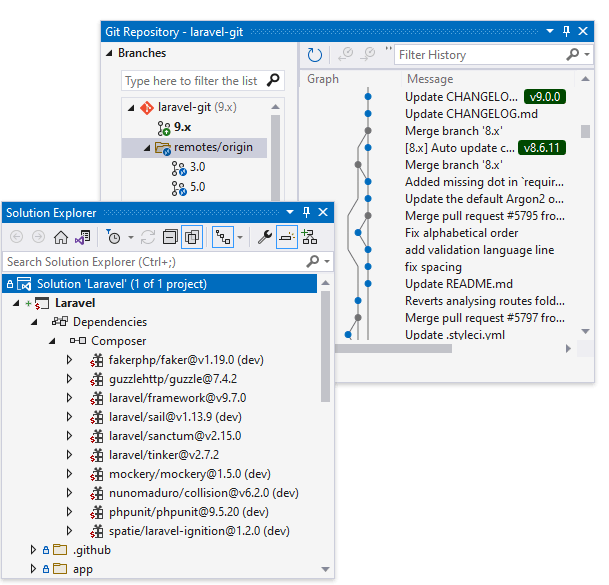Click spatie/laravel-ignition package icon

[97, 531]
